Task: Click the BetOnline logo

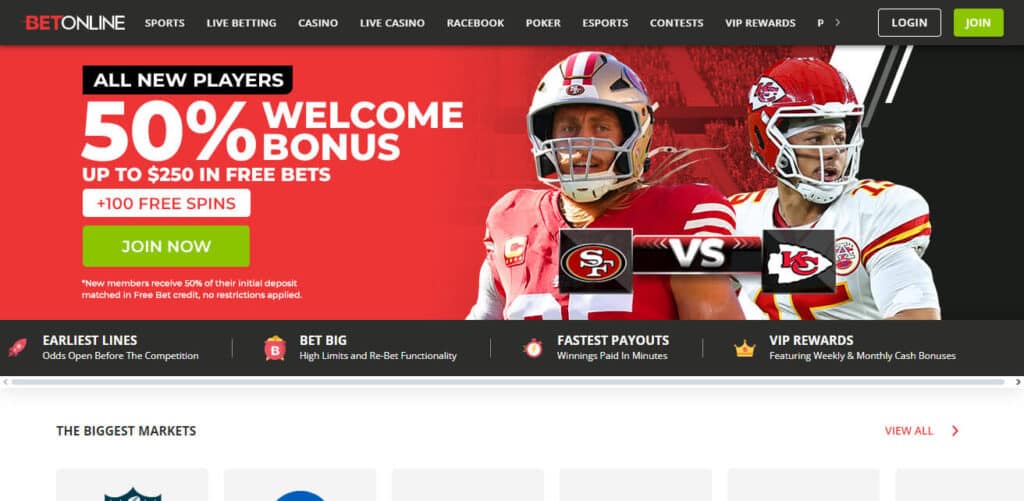Action: [x=75, y=23]
